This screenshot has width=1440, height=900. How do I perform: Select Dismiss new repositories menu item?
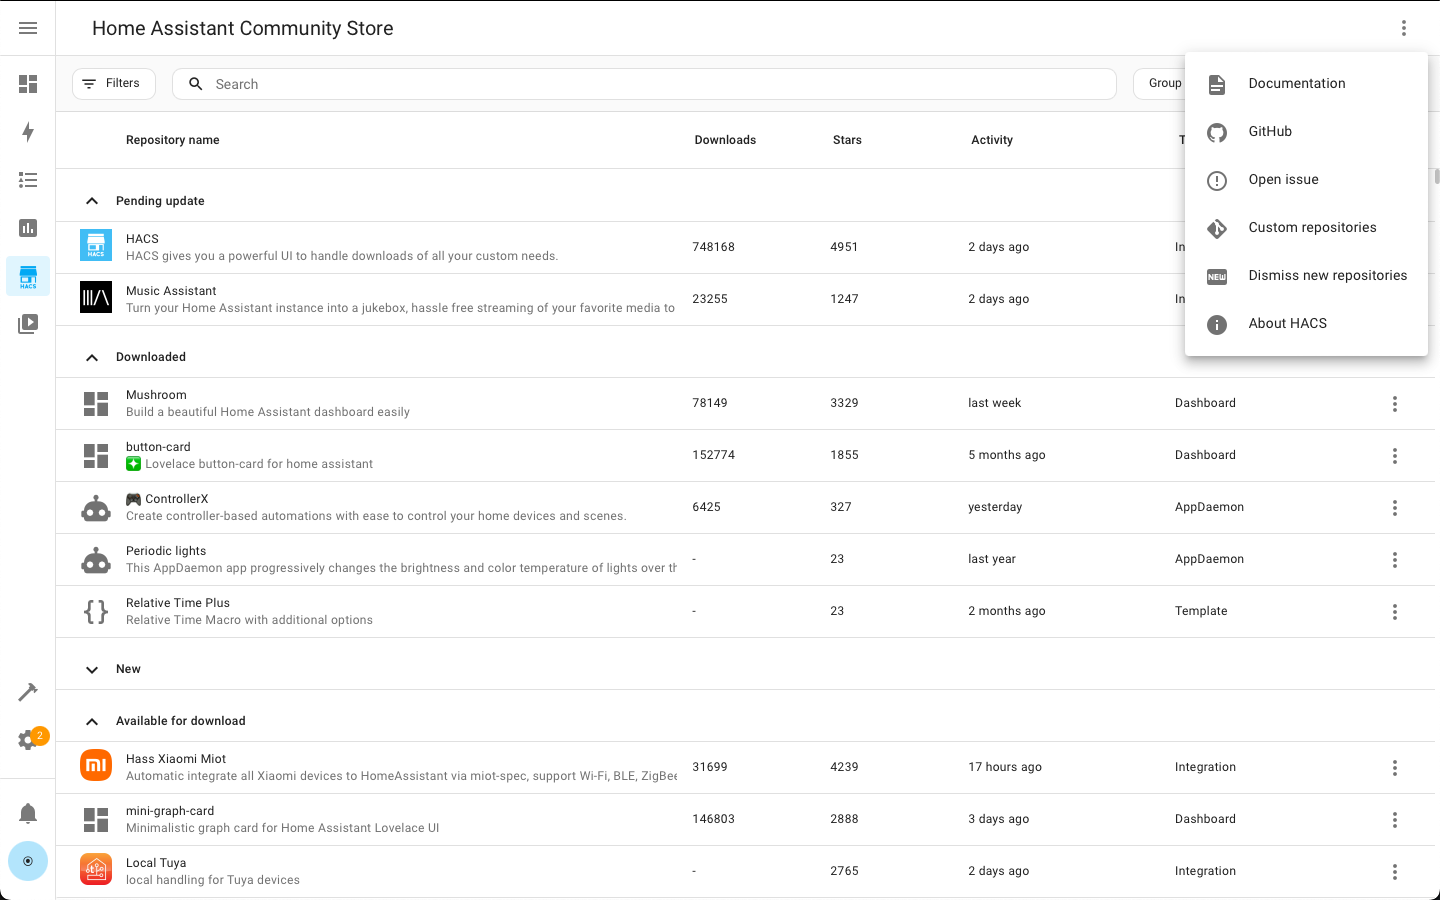tap(1306, 276)
